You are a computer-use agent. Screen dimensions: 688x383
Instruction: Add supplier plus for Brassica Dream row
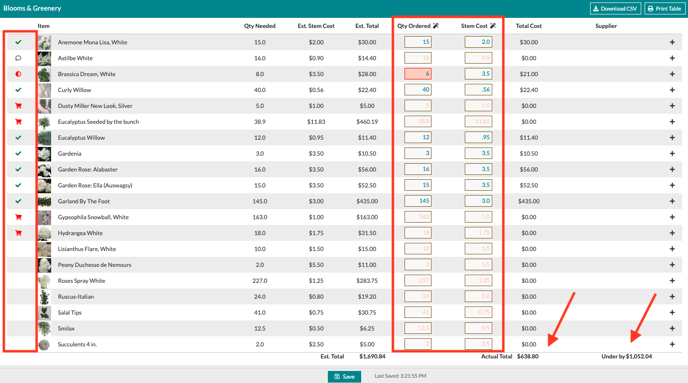tap(672, 74)
